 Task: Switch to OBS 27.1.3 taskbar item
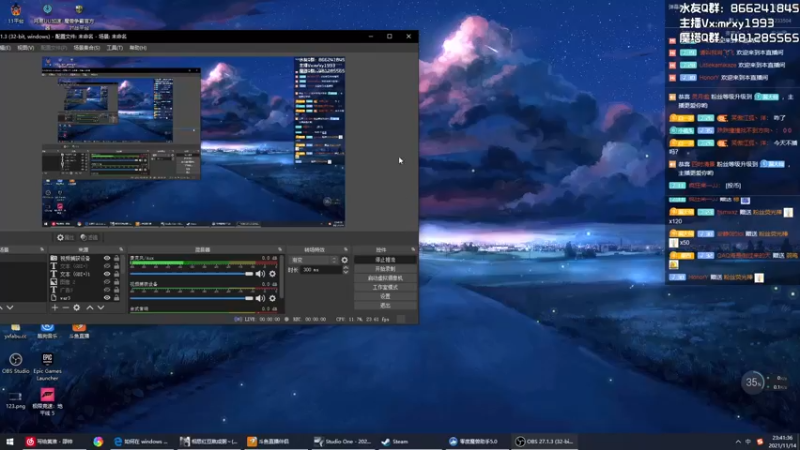click(544, 441)
